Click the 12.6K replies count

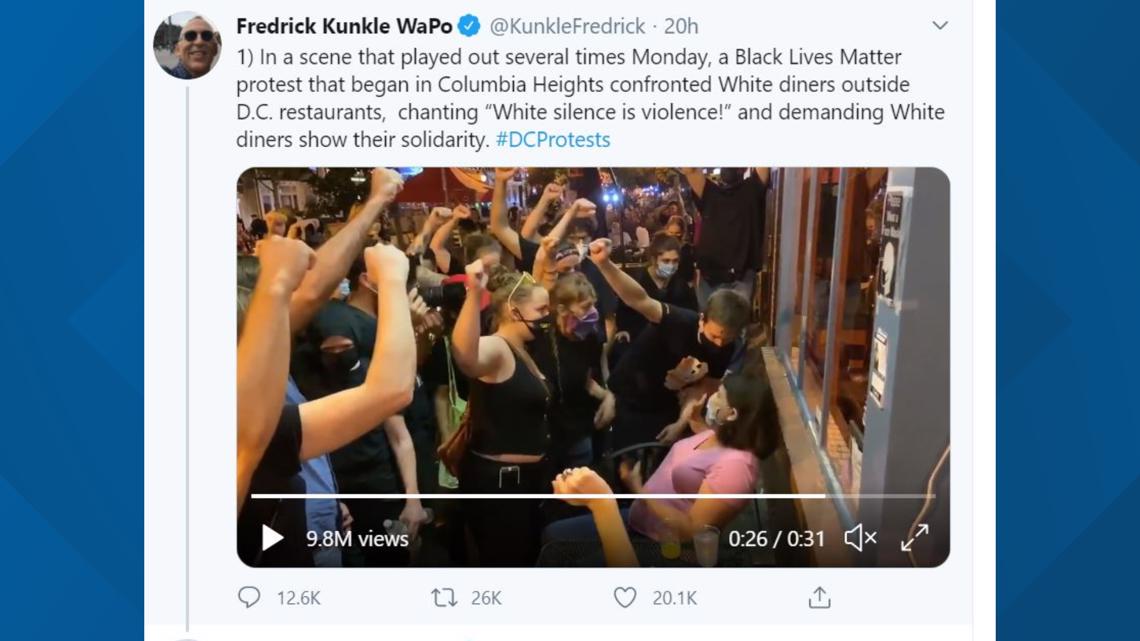coord(298,598)
